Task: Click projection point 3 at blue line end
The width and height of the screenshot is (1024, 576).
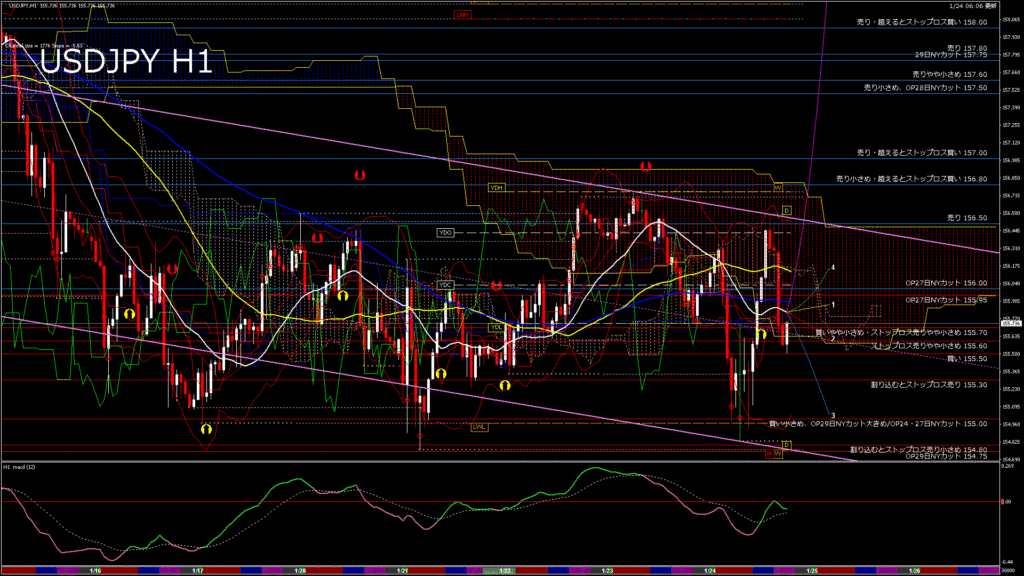Action: click(x=833, y=415)
